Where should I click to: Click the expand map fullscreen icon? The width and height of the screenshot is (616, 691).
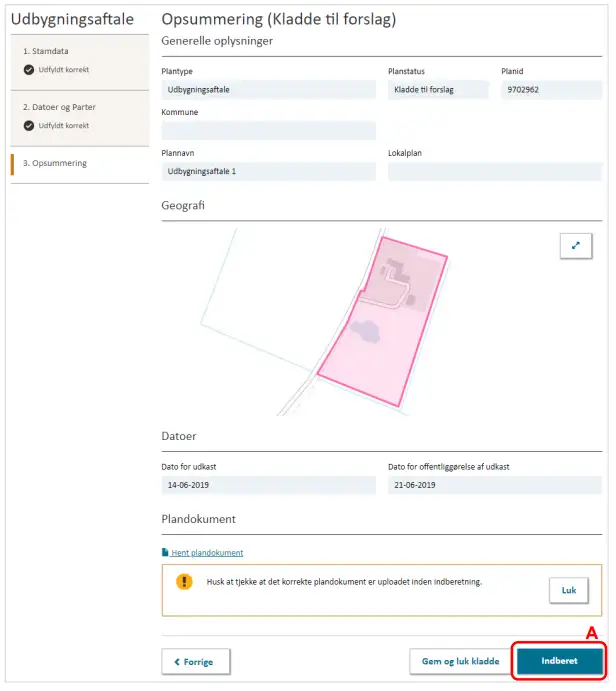tap(575, 245)
